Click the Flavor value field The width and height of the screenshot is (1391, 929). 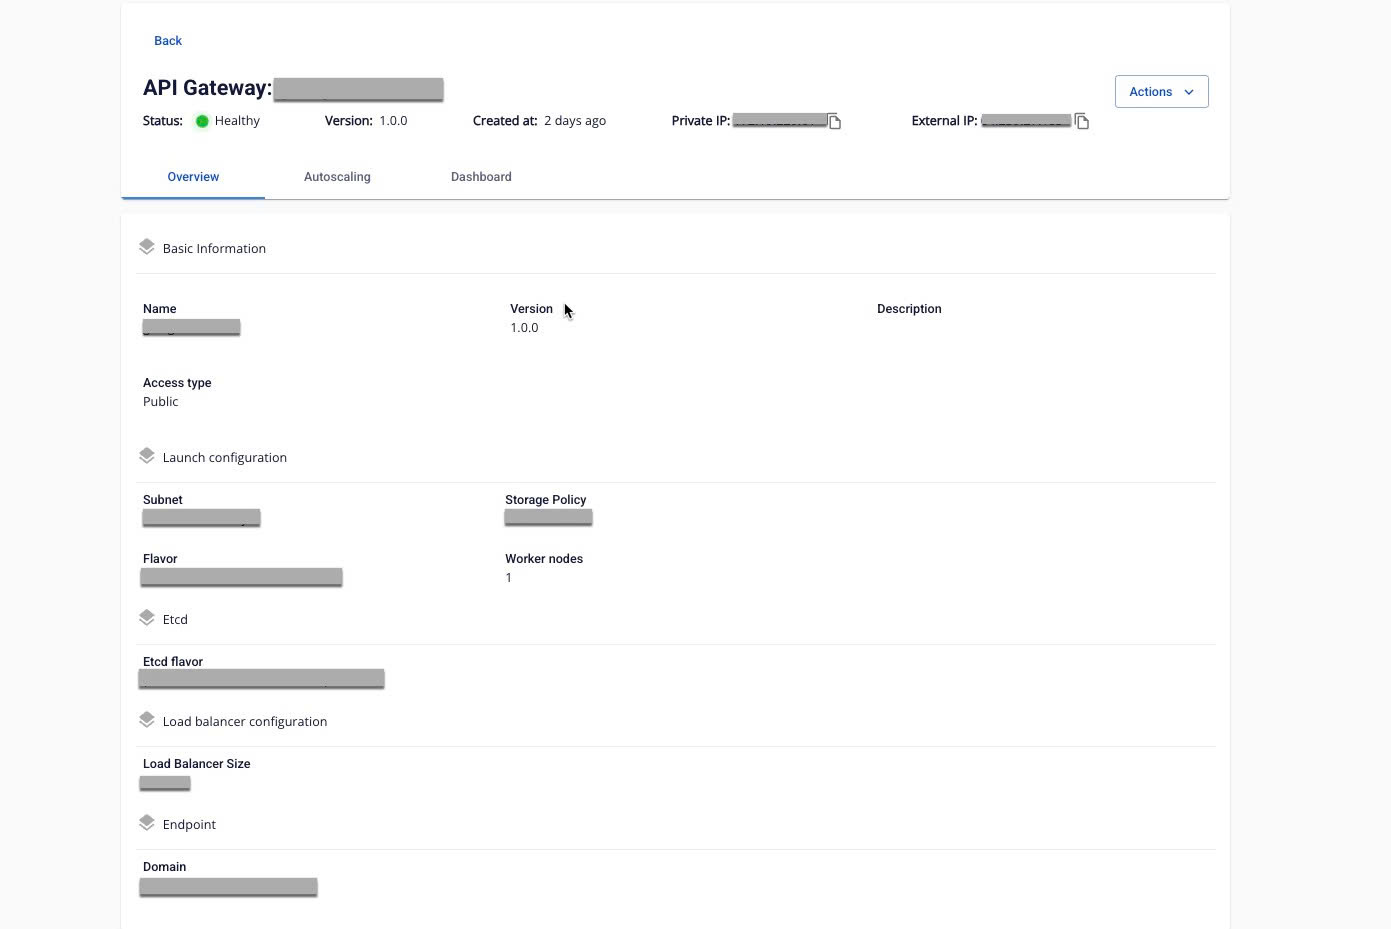coord(241,577)
